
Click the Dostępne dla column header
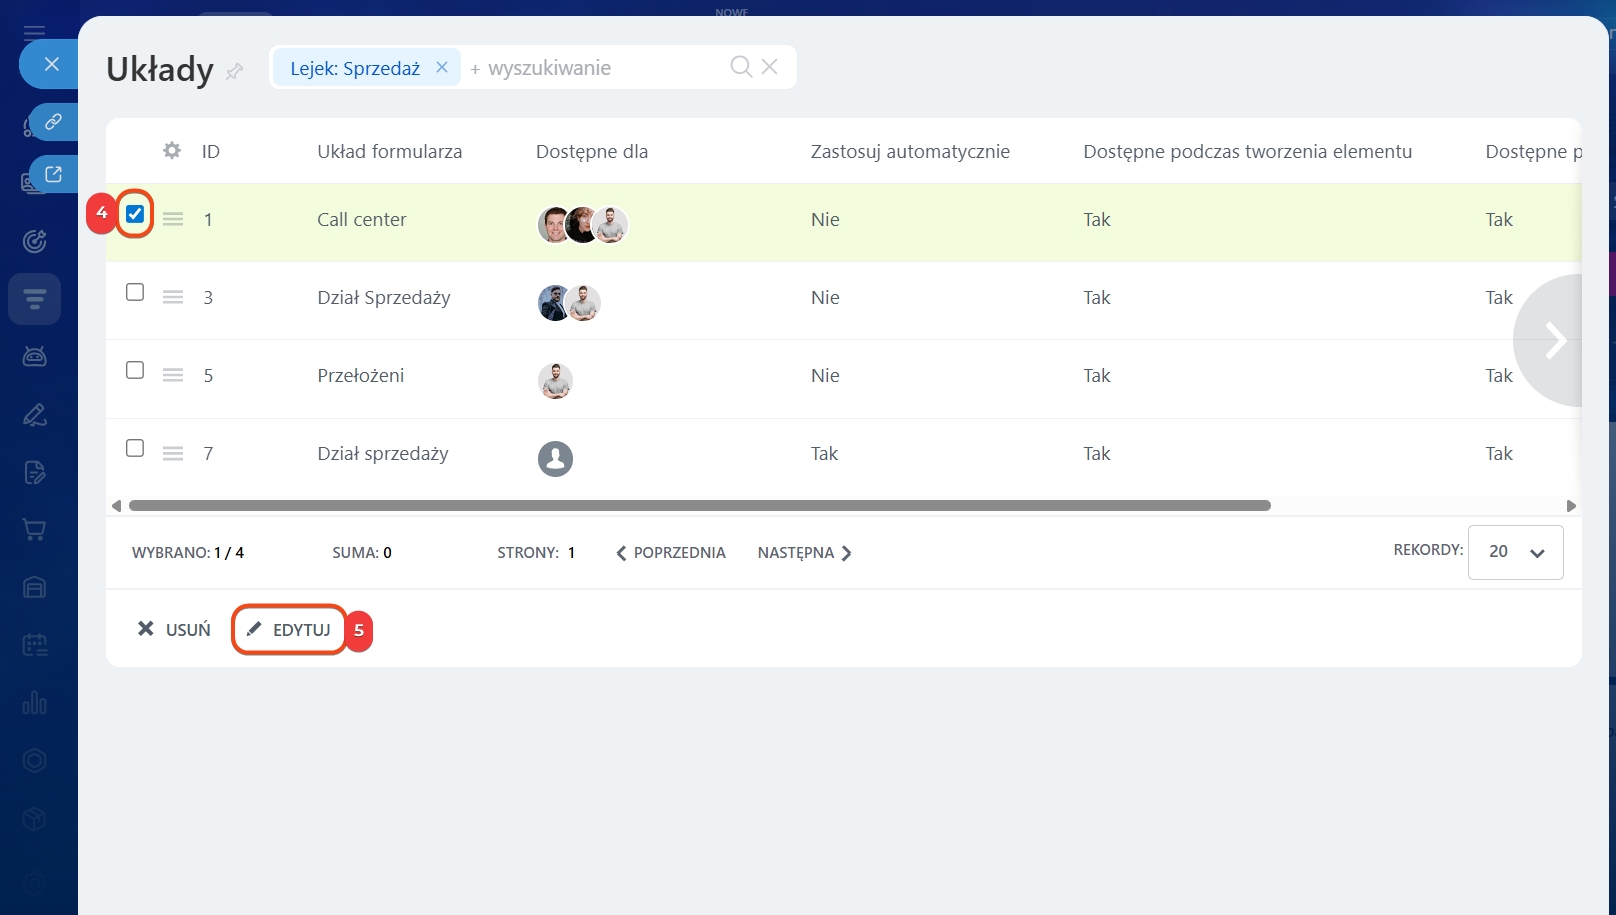point(591,151)
